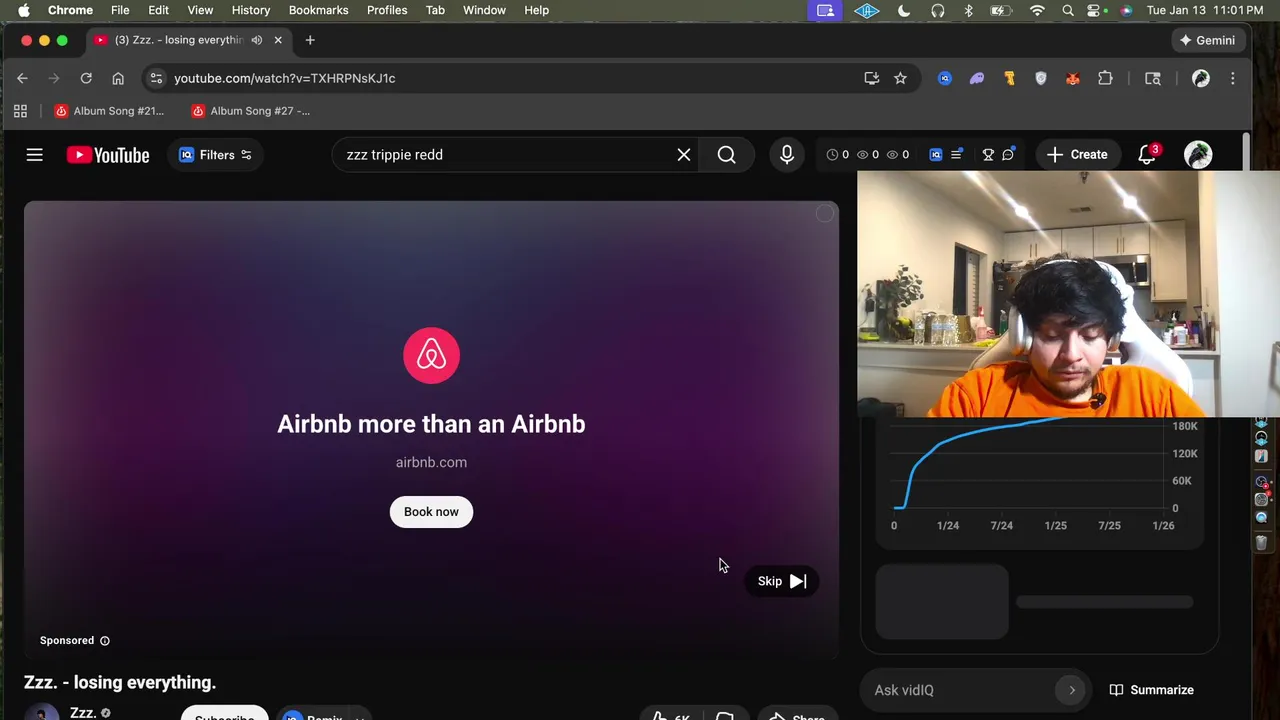Bookmark this page with the star
This screenshot has height=720, width=1280.
[900, 78]
